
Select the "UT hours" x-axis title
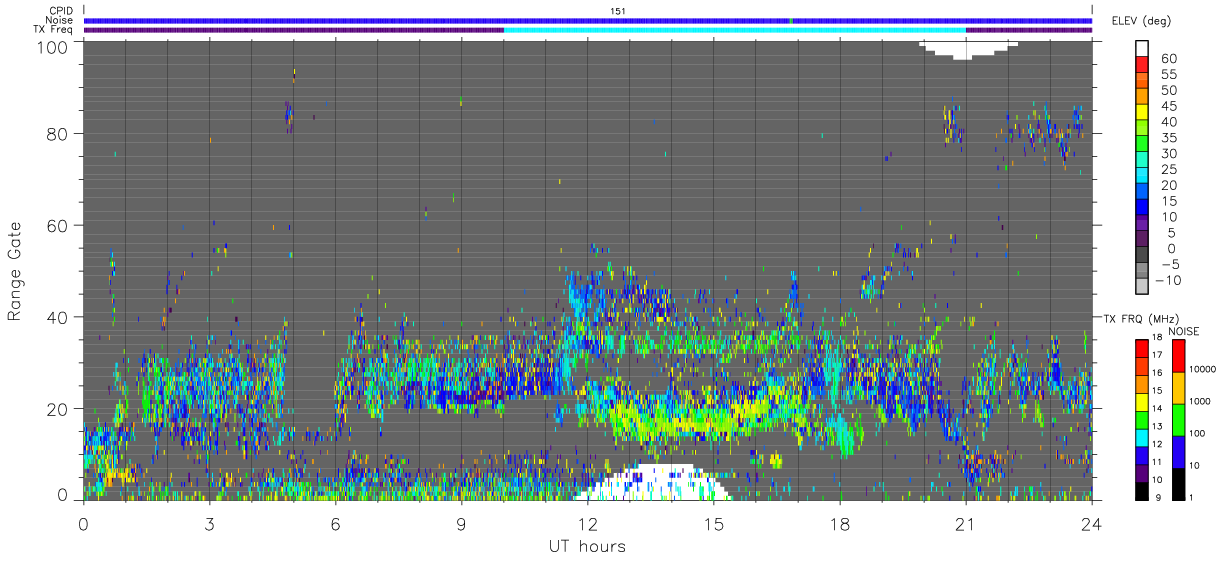[586, 546]
